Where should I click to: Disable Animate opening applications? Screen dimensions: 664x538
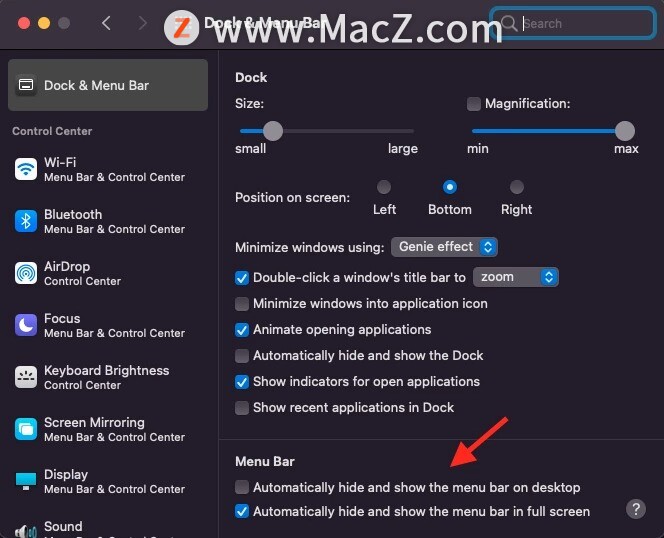(x=242, y=330)
